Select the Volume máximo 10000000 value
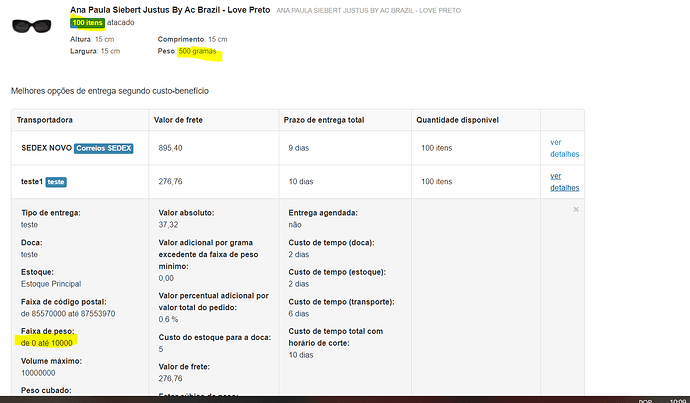Screen dimensions: 690x403 click(x=38, y=373)
